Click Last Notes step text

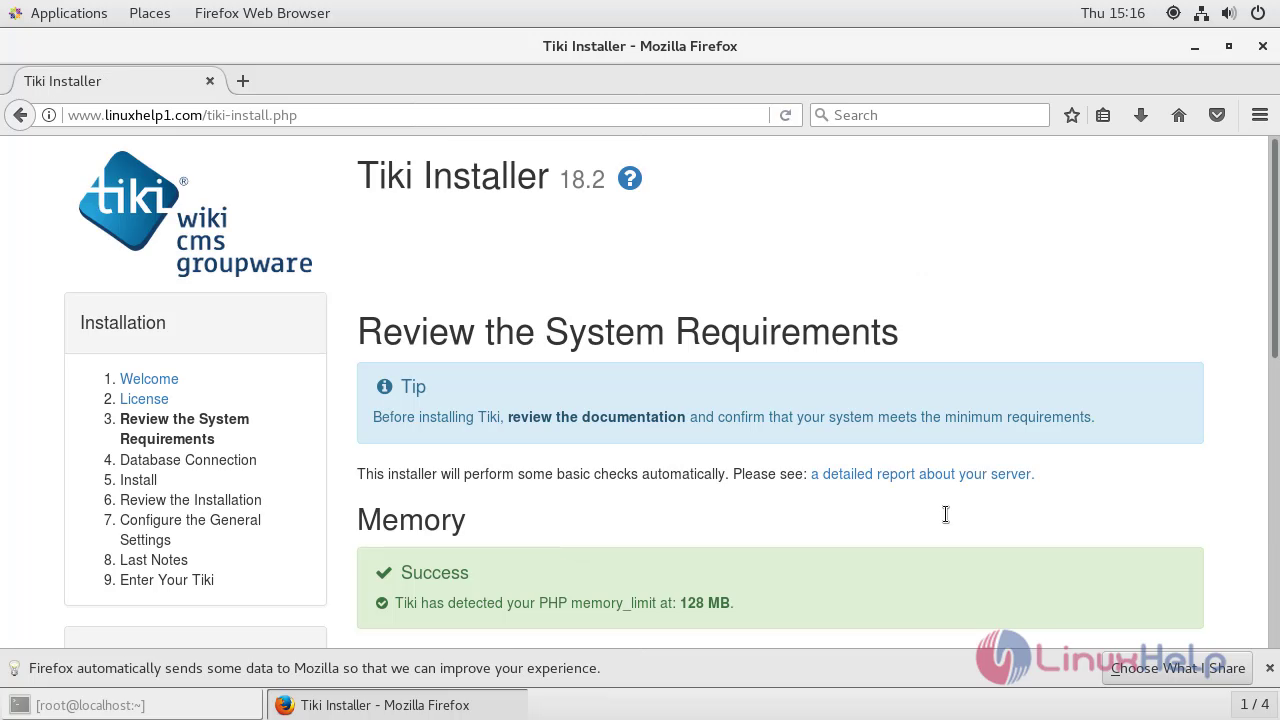point(154,560)
